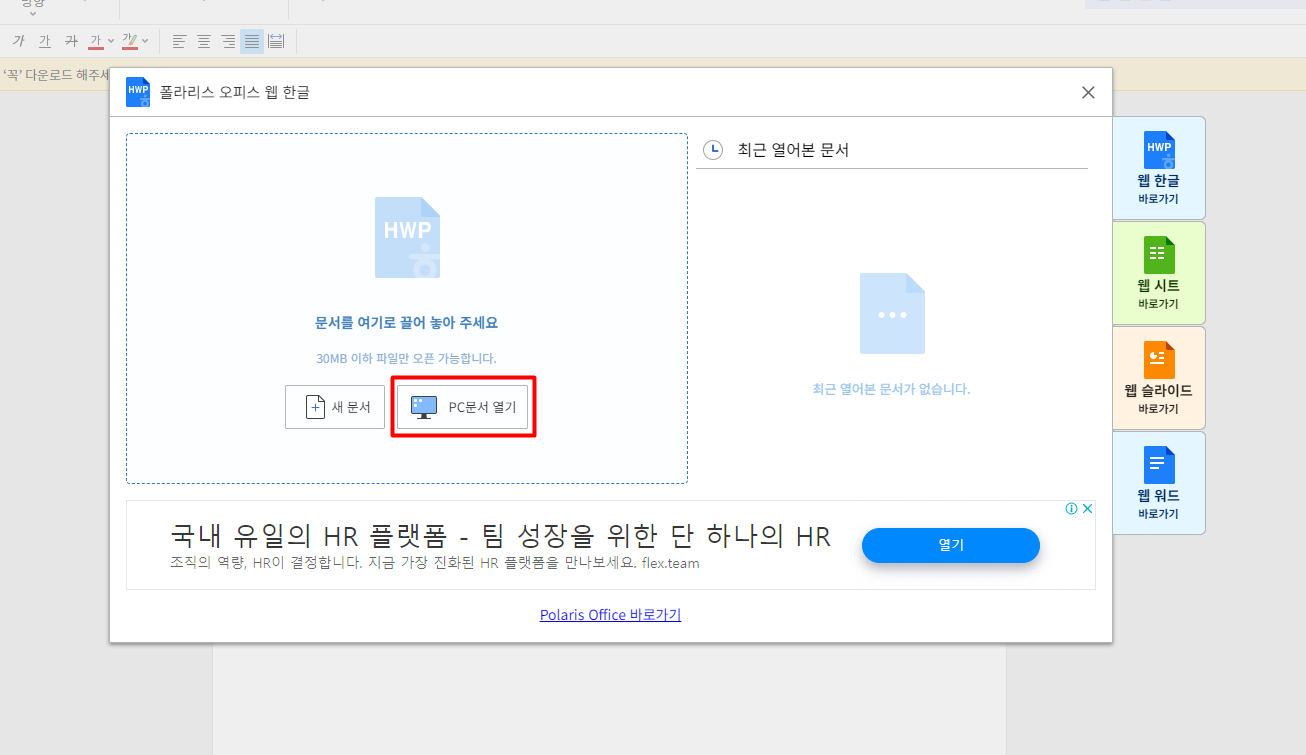Align paragraph text to the right
1306x755 pixels.
(228, 41)
